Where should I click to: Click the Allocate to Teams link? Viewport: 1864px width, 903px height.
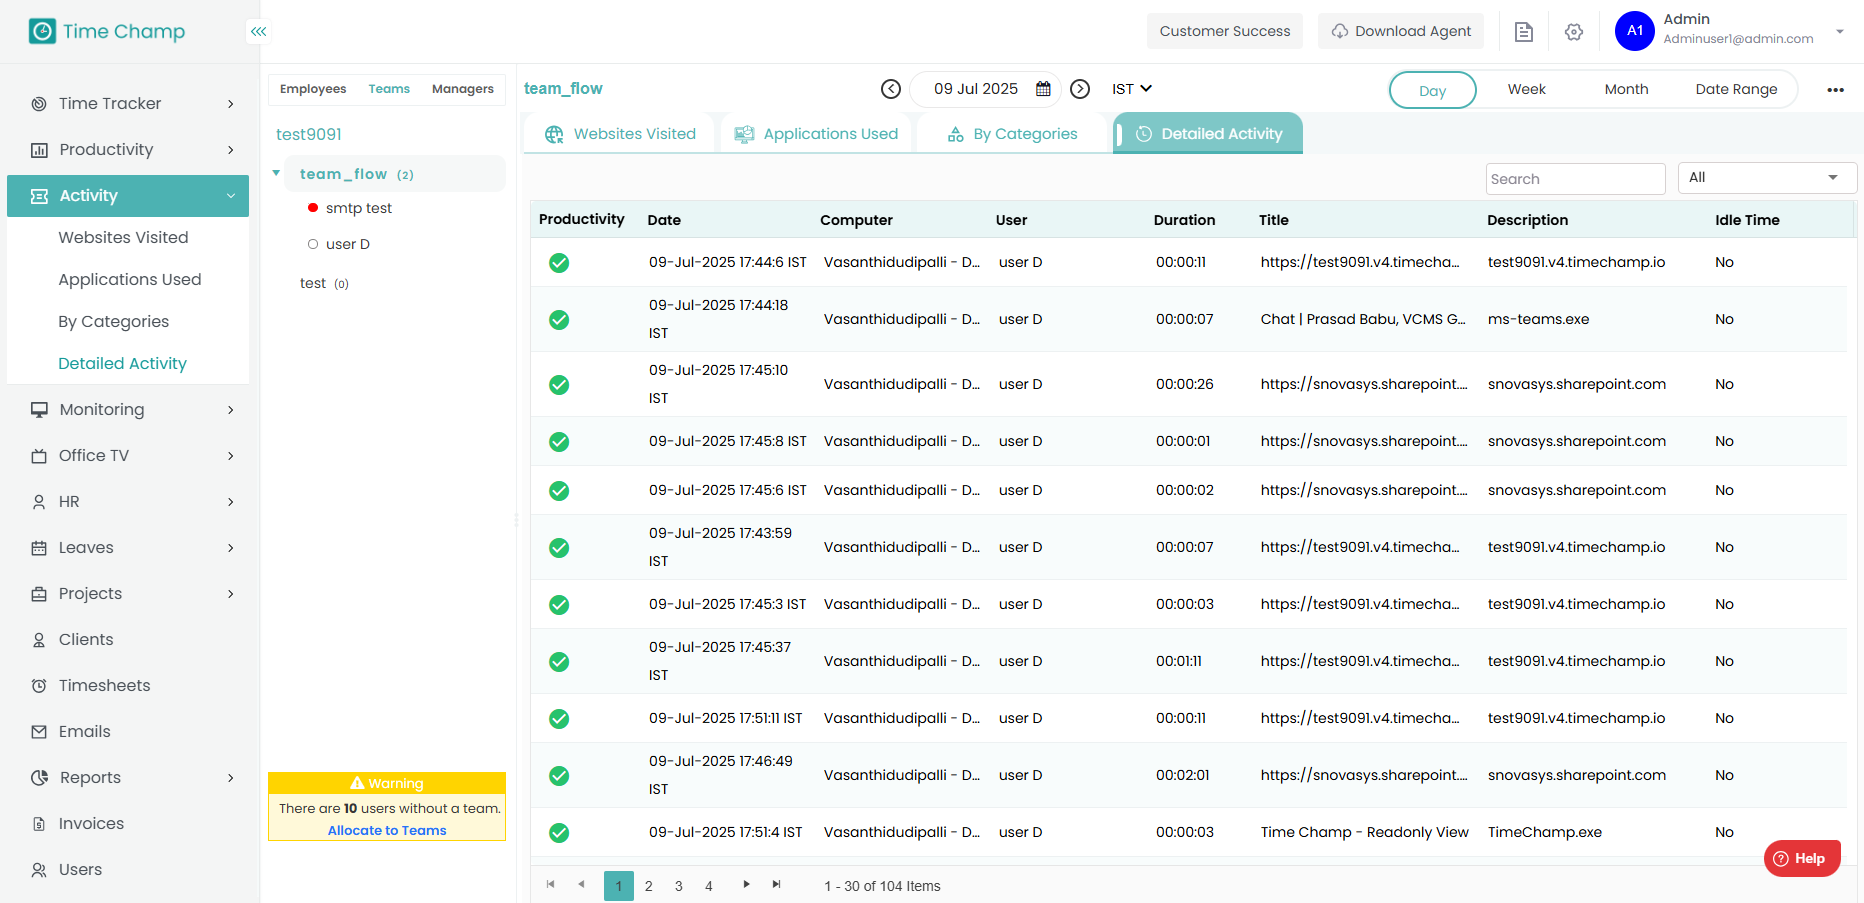tap(387, 831)
